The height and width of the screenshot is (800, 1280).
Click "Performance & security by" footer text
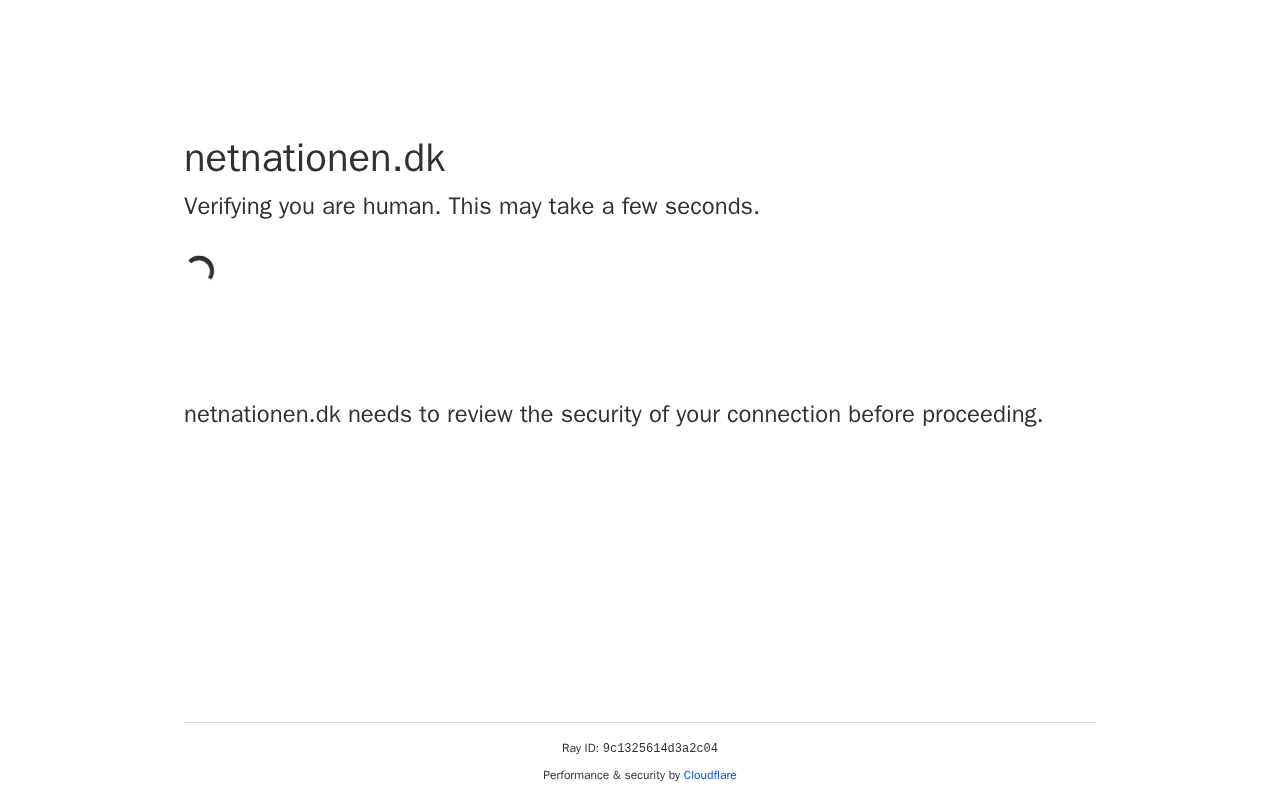(x=611, y=775)
